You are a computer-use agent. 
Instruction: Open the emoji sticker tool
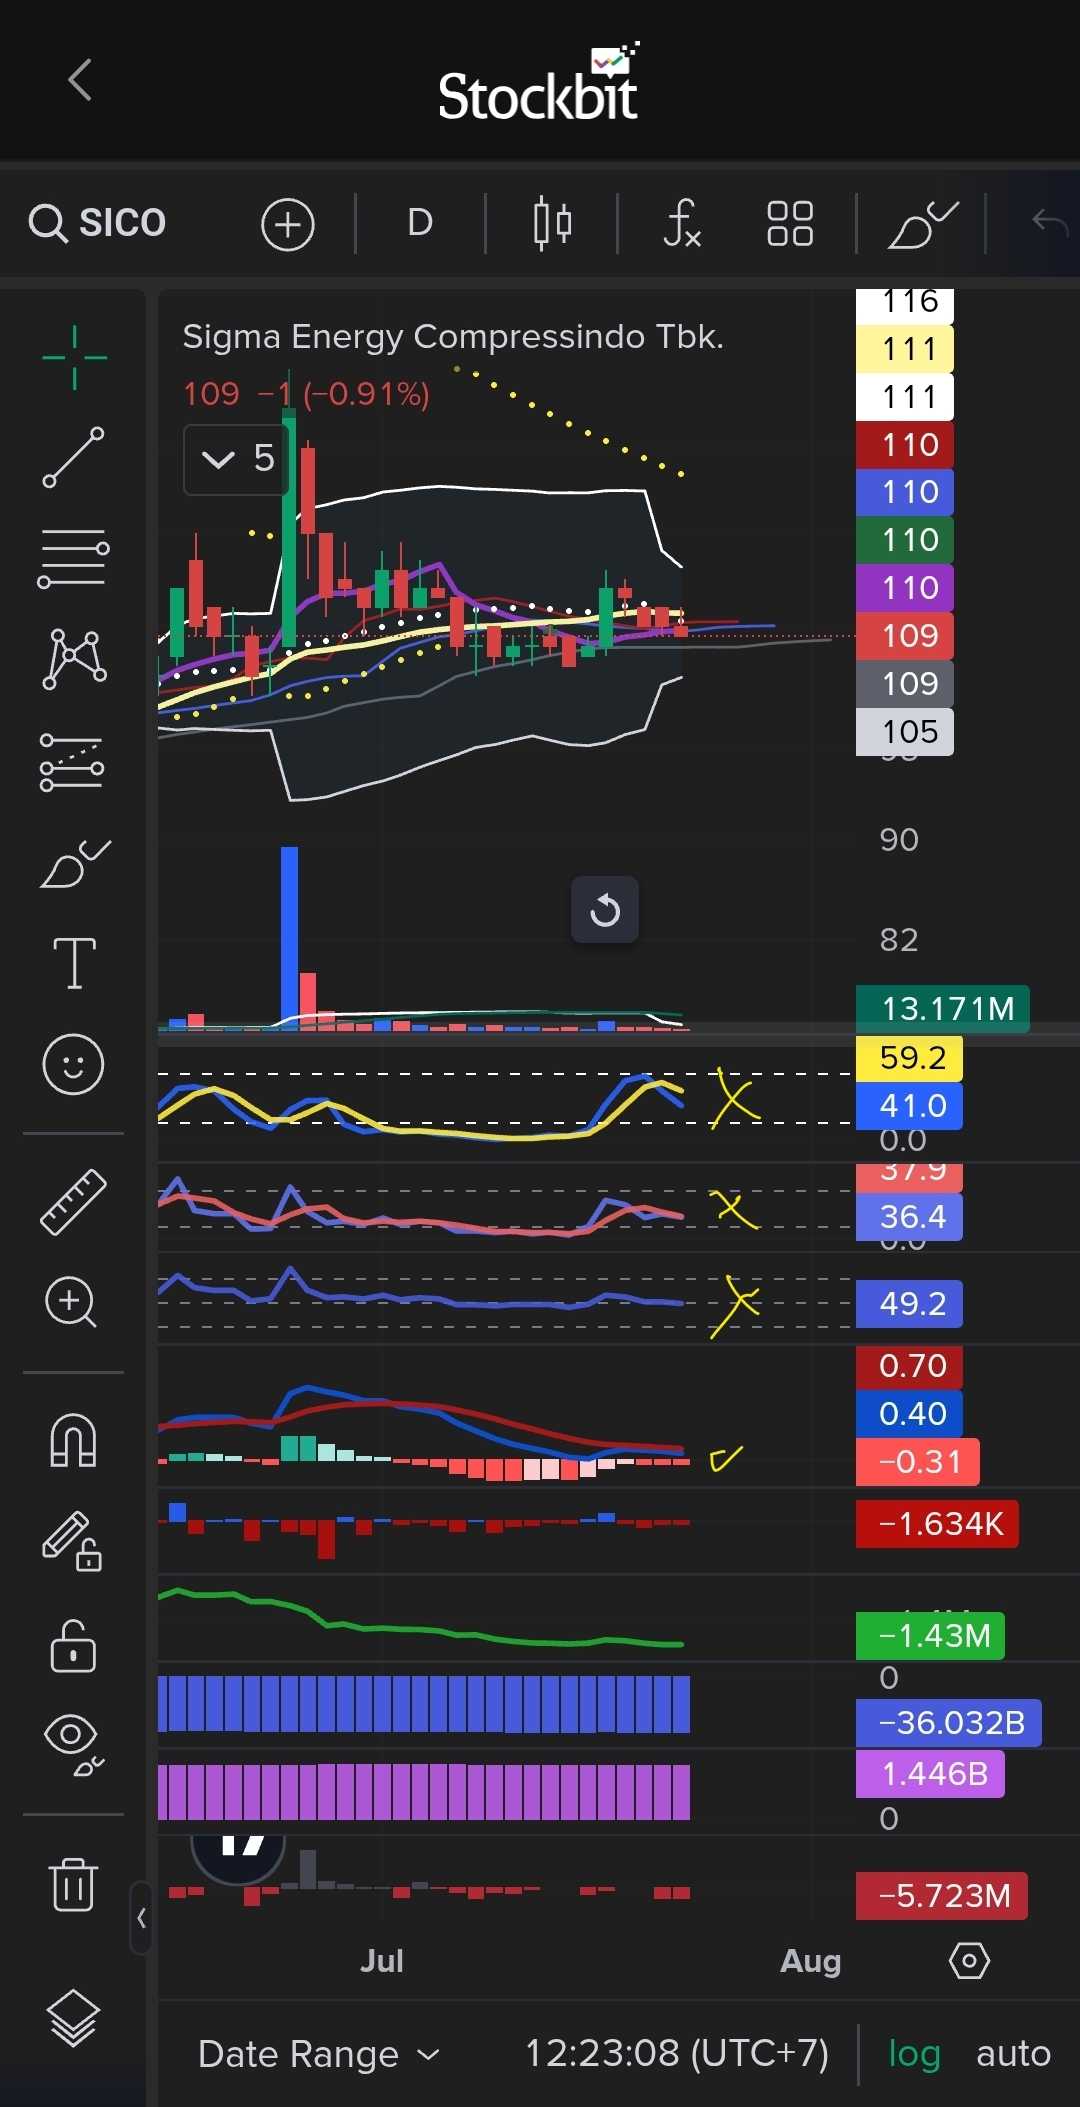[73, 1064]
